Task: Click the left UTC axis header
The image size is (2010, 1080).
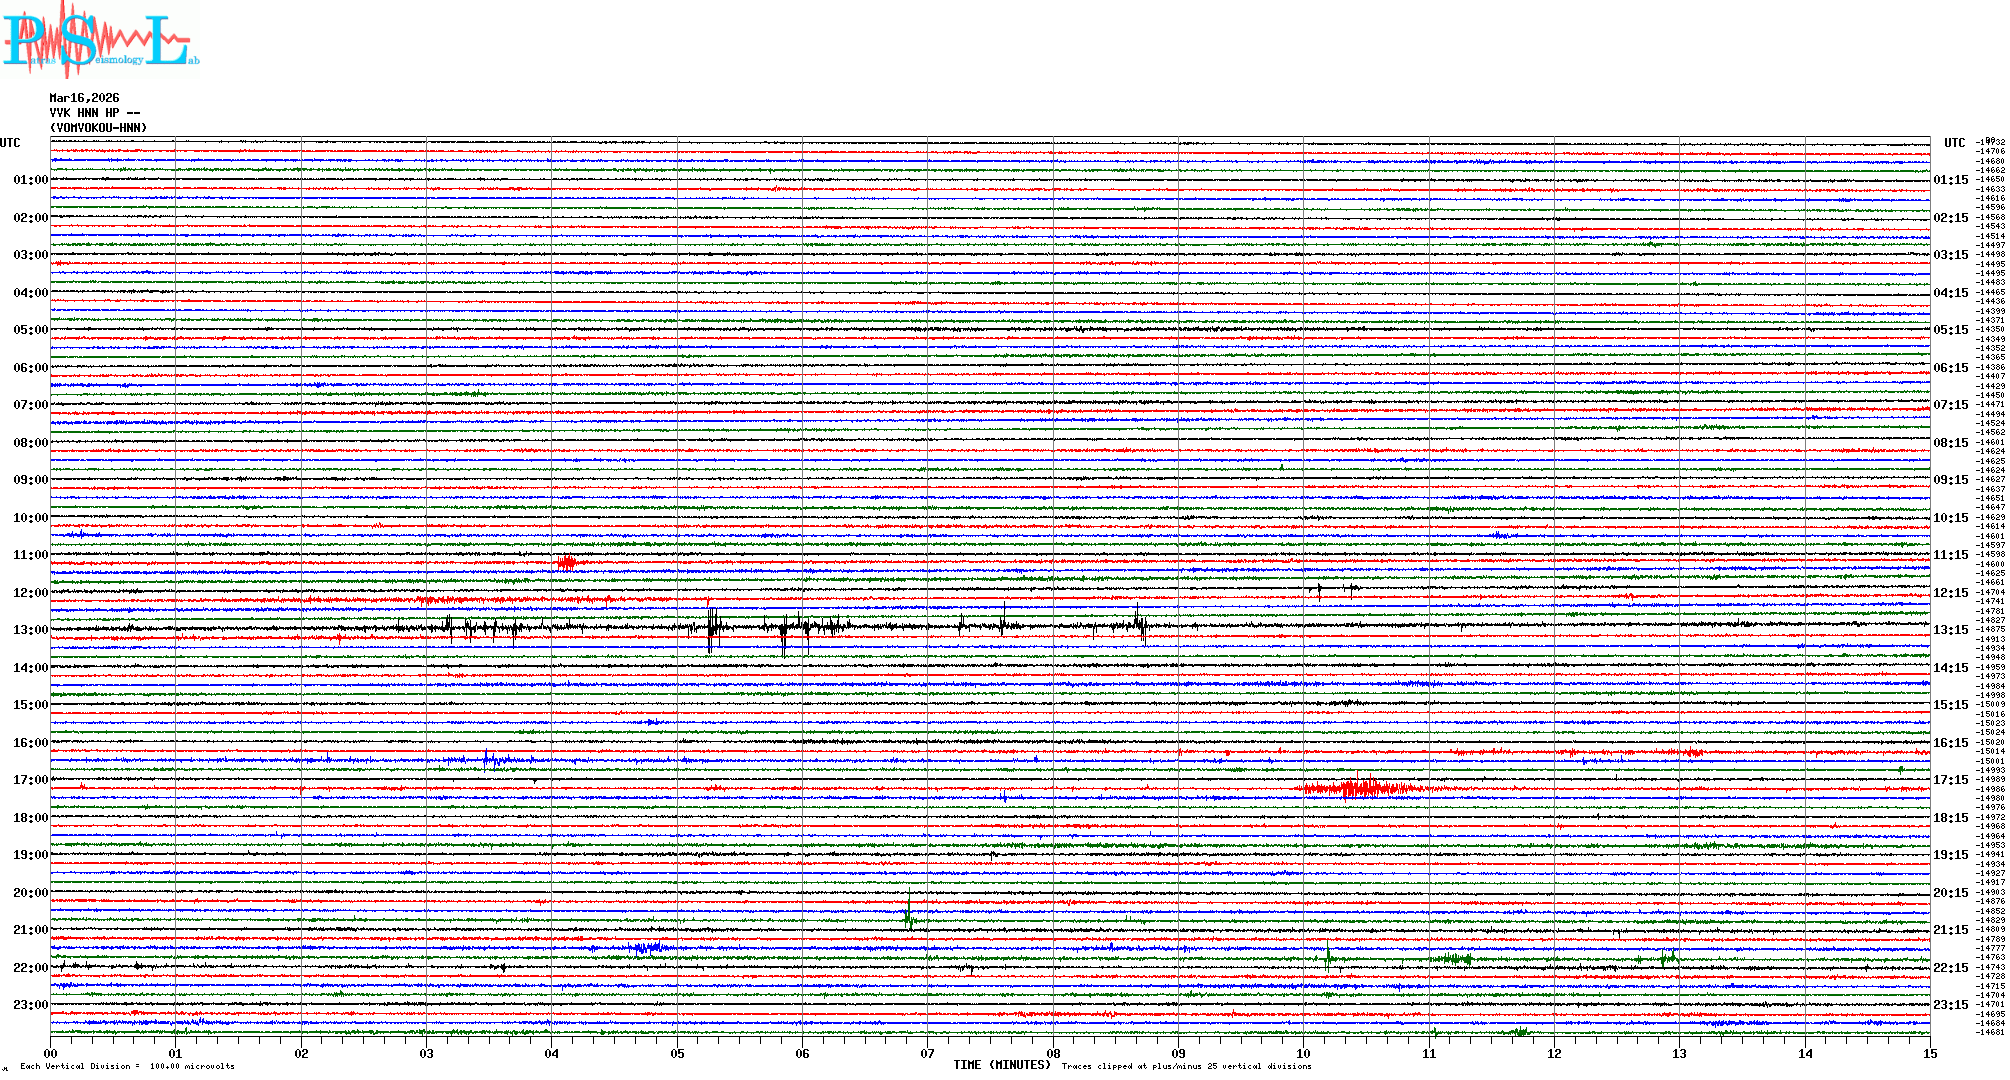Action: coord(10,143)
